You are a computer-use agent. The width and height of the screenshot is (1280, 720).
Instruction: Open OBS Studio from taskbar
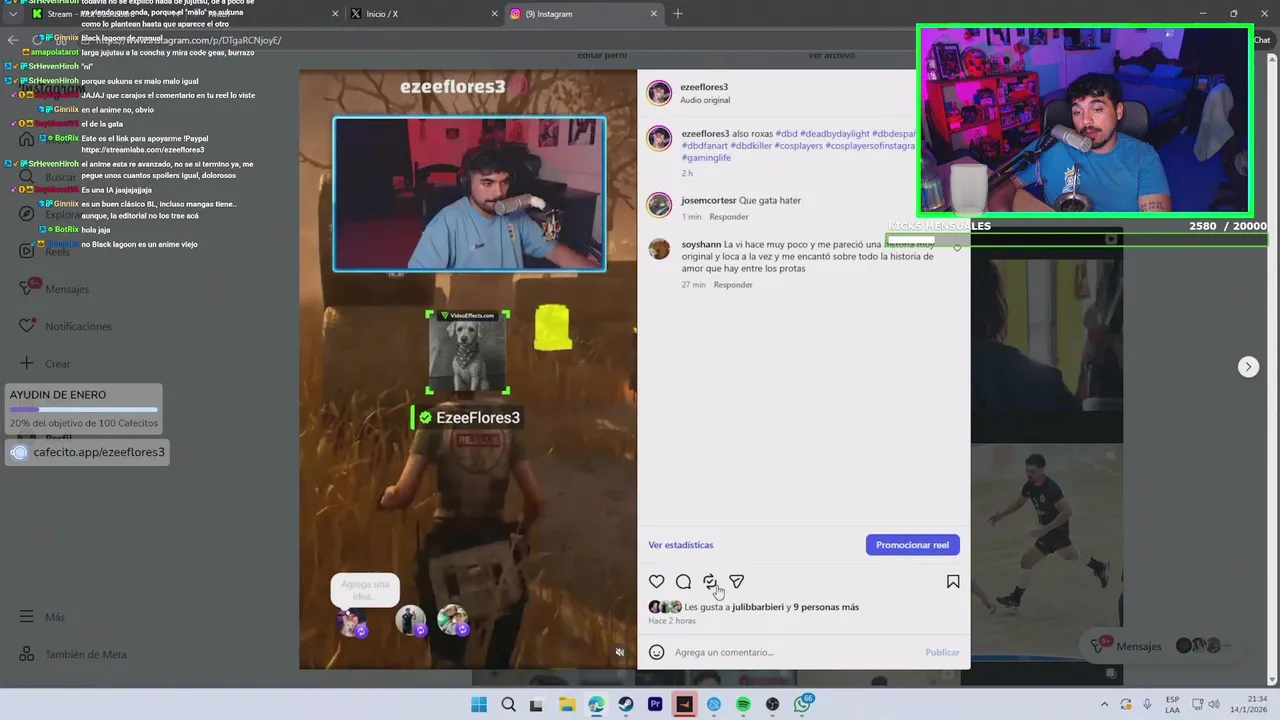point(773,705)
